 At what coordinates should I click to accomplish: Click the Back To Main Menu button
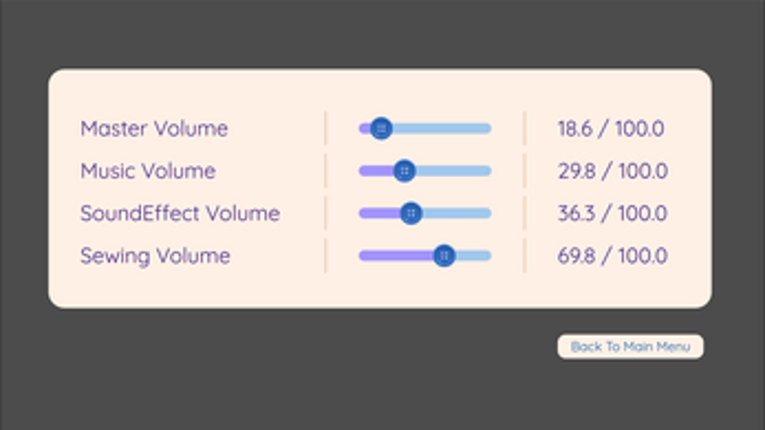click(630, 347)
